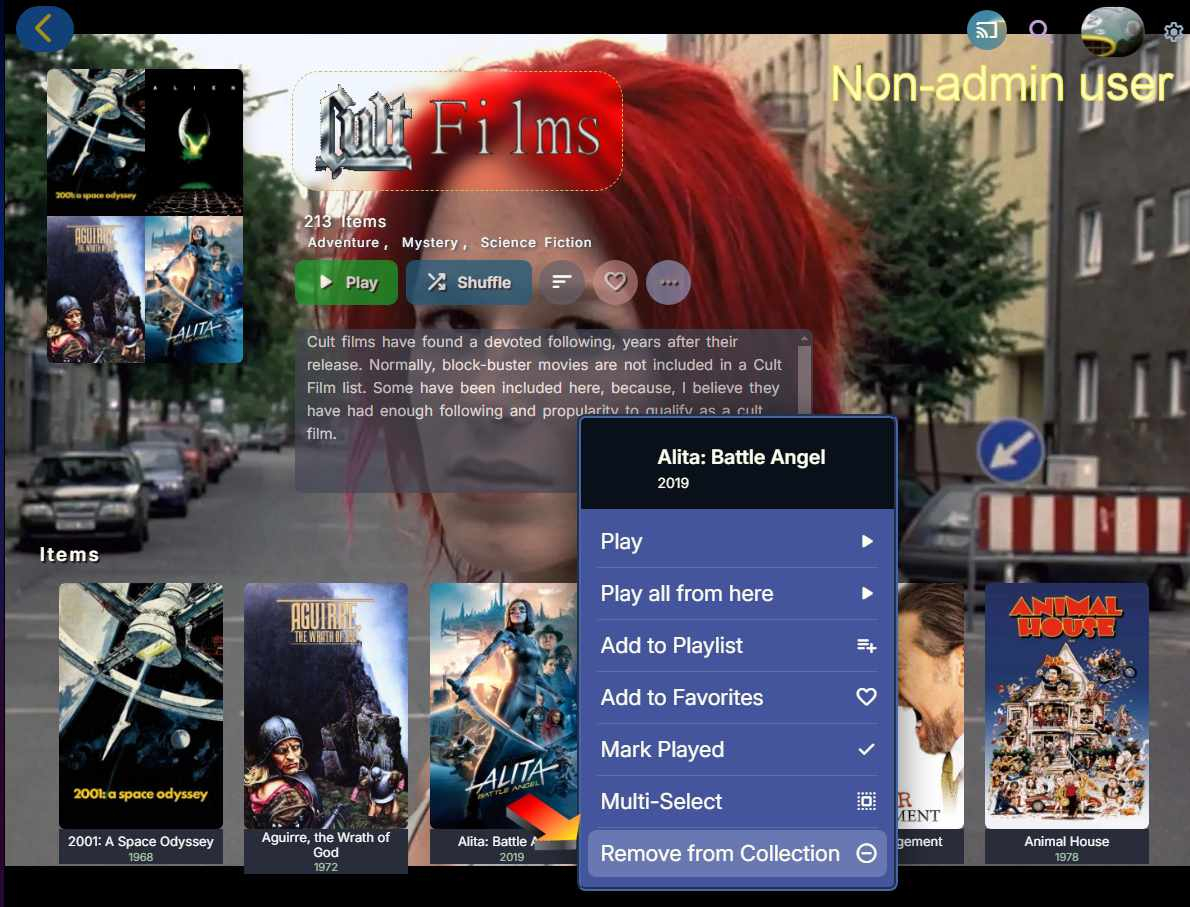Click the heart icon beside Add to Favorites
Screen dimensions: 1190x907
(866, 697)
